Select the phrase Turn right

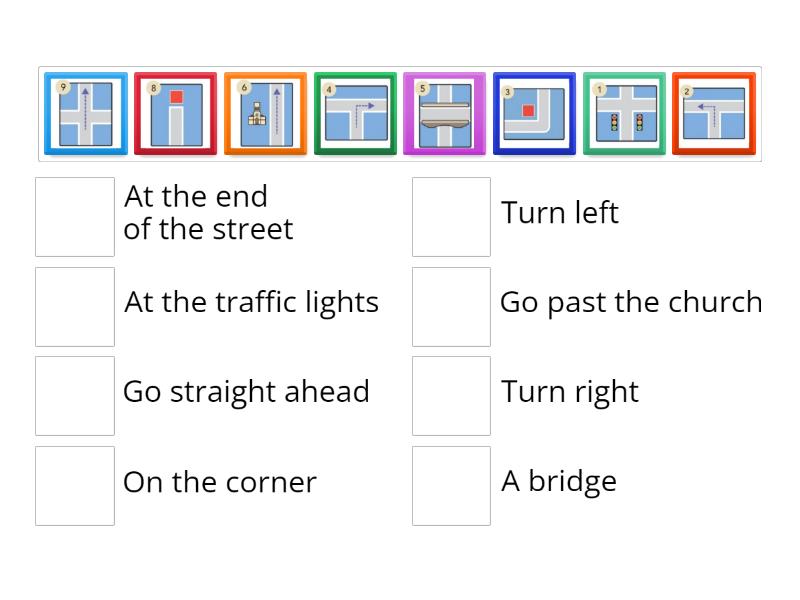[x=569, y=392]
